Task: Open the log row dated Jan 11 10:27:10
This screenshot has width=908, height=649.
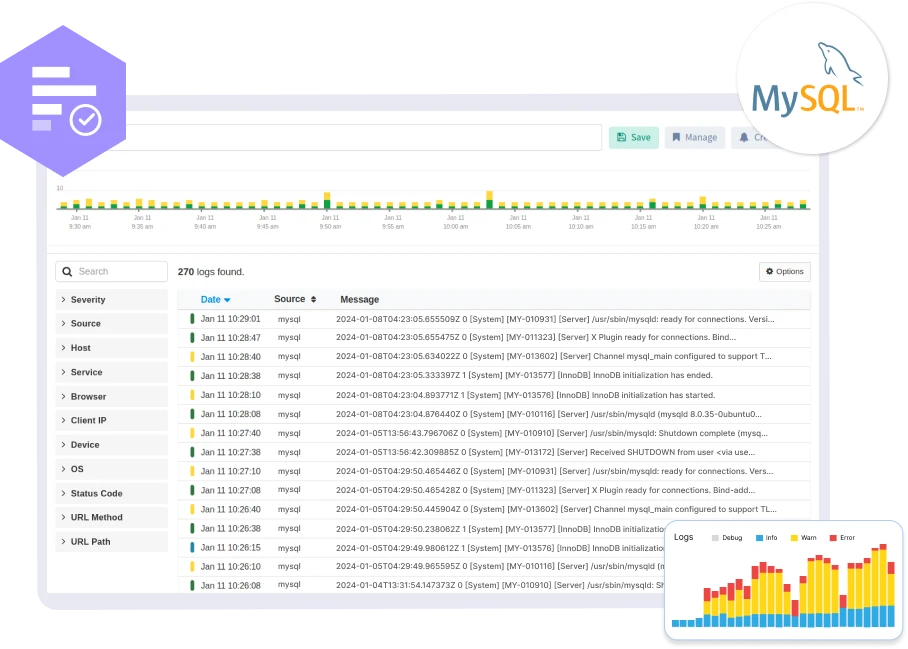Action: tap(494, 471)
